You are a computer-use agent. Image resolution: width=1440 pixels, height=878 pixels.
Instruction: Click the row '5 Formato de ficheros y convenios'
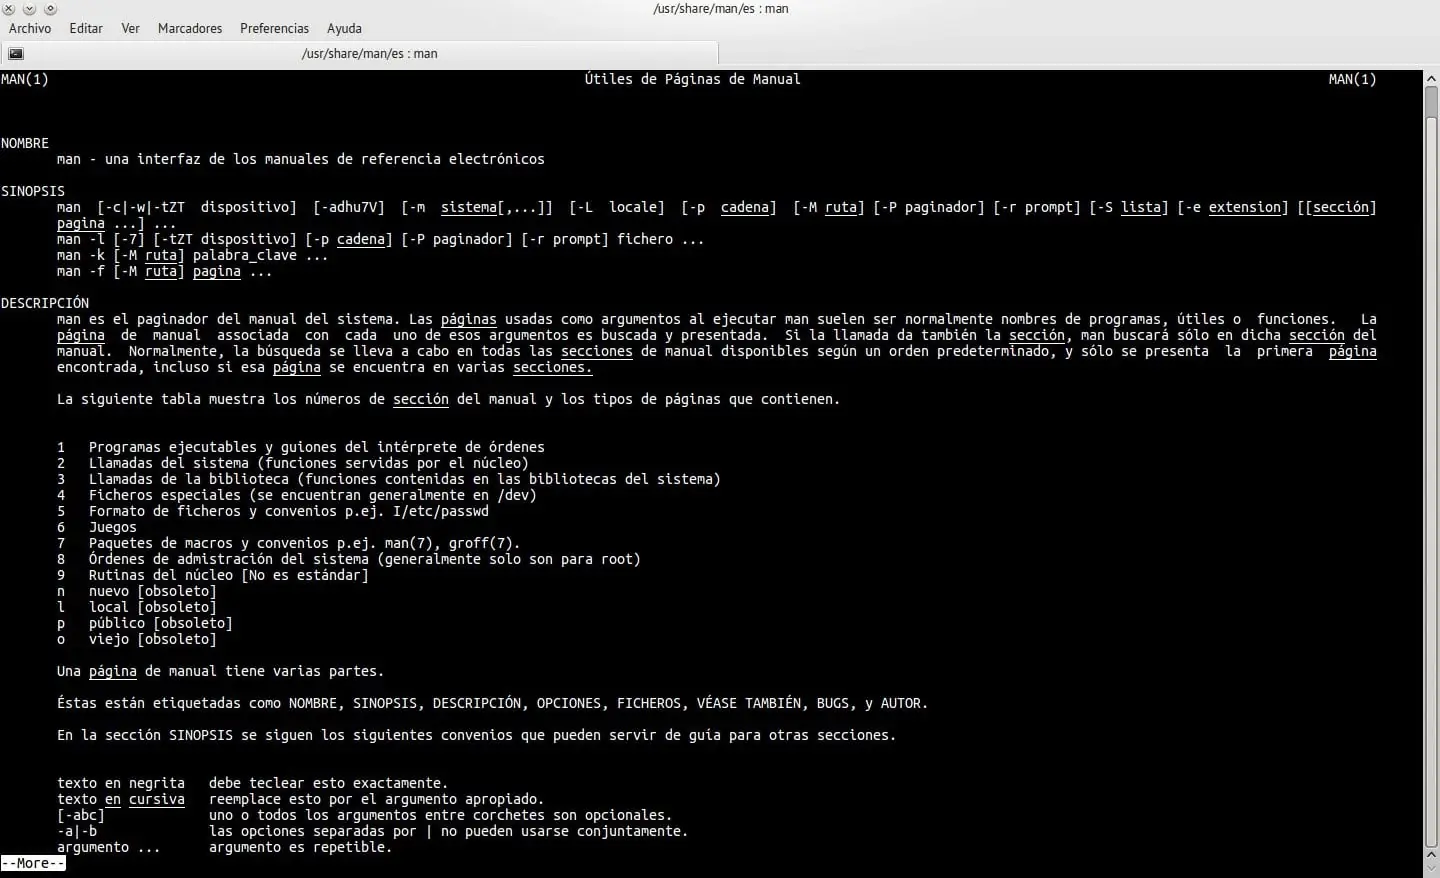(273, 511)
